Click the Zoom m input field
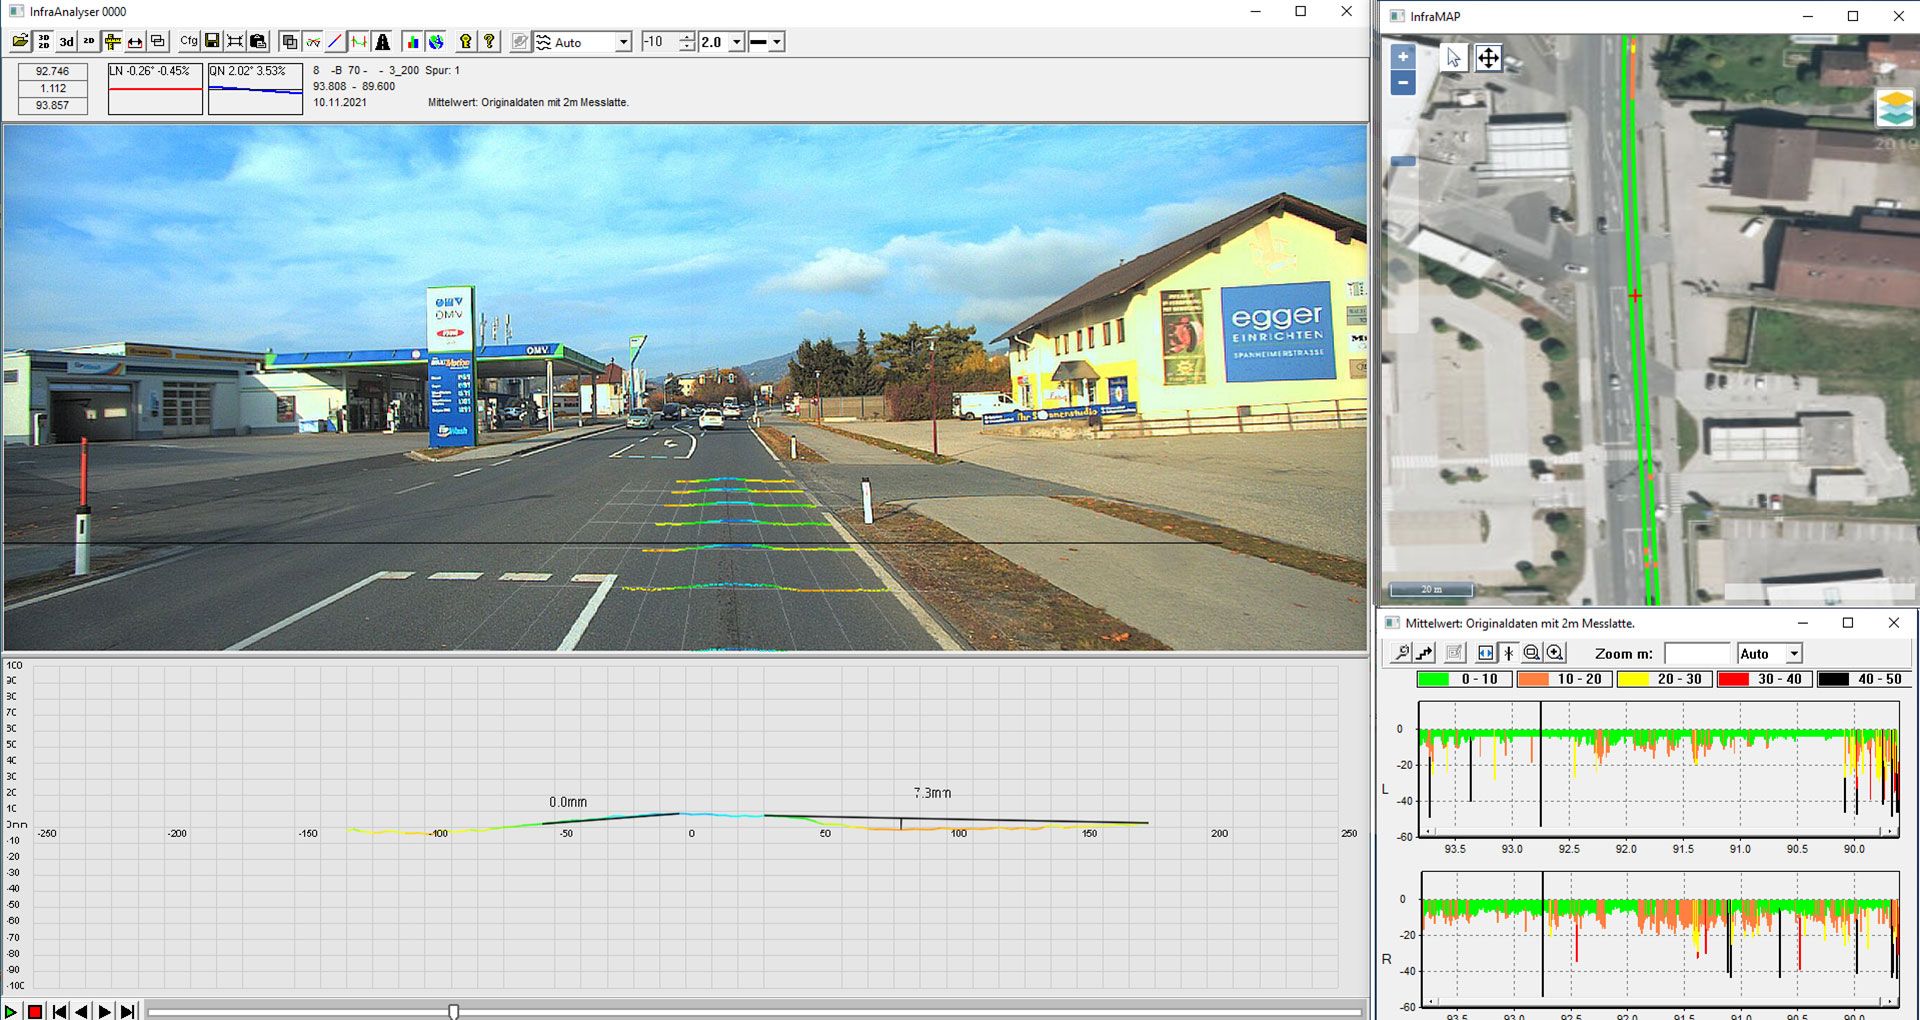 point(1696,654)
